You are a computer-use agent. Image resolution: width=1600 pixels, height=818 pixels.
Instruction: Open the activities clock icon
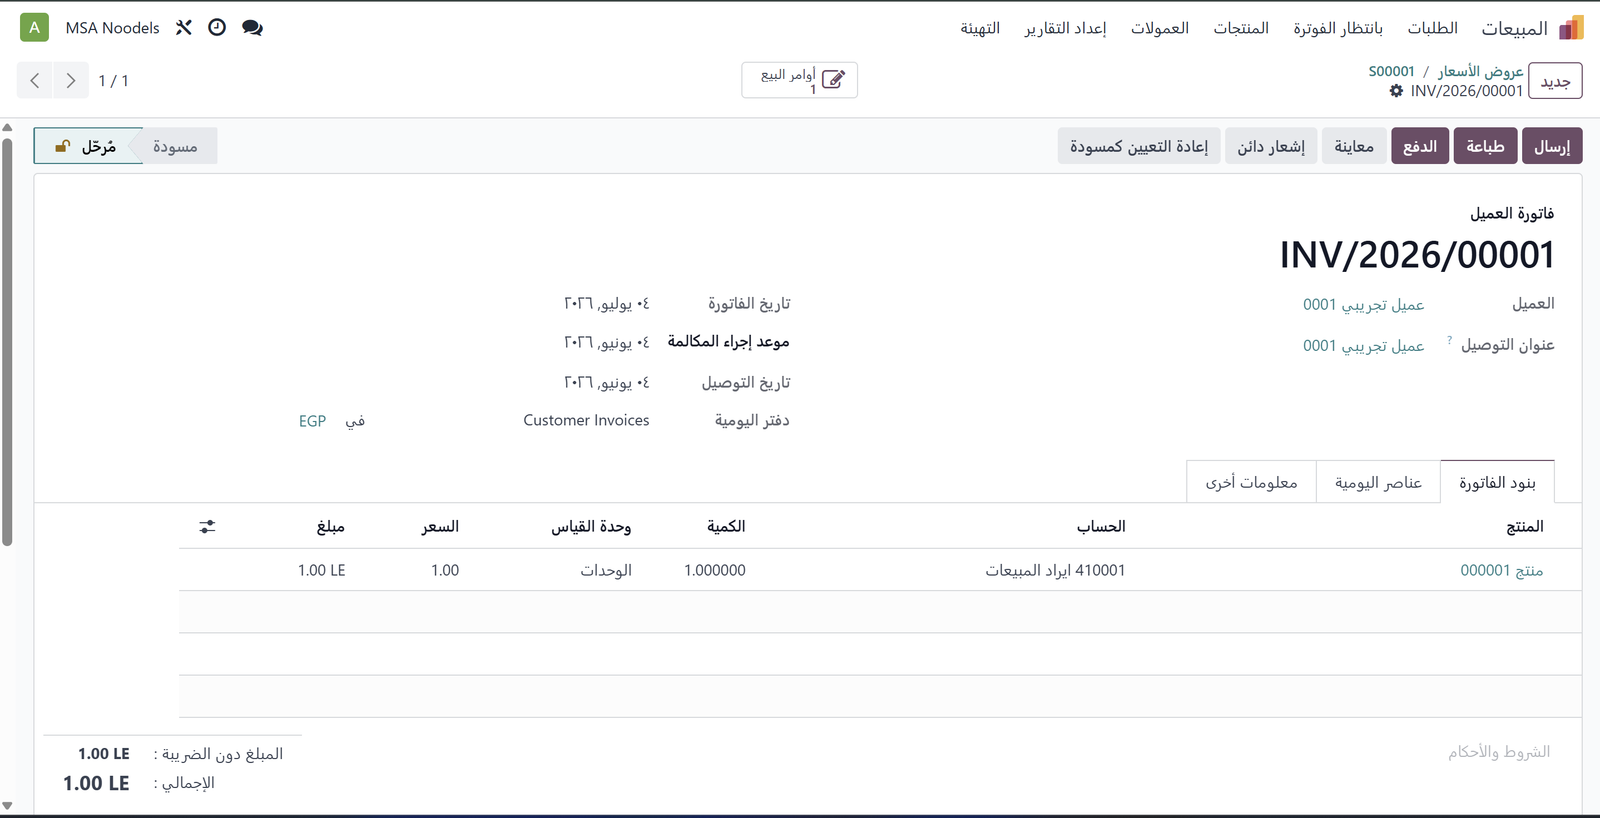(x=217, y=28)
